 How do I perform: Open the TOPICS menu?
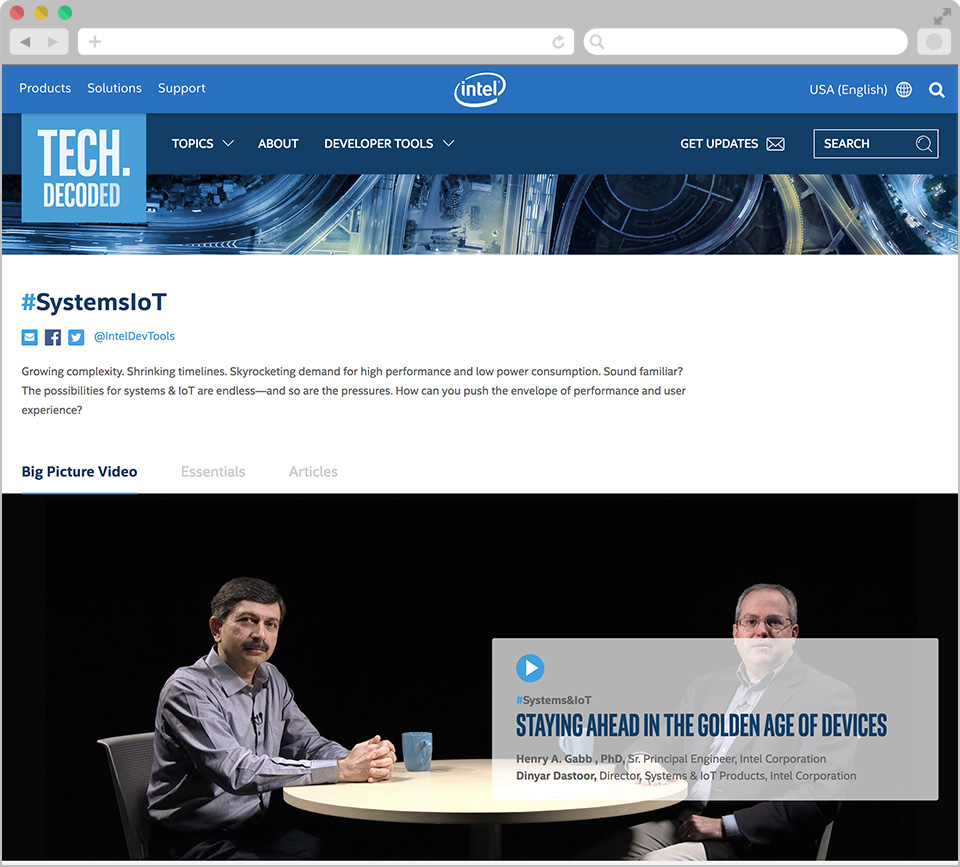click(x=192, y=143)
